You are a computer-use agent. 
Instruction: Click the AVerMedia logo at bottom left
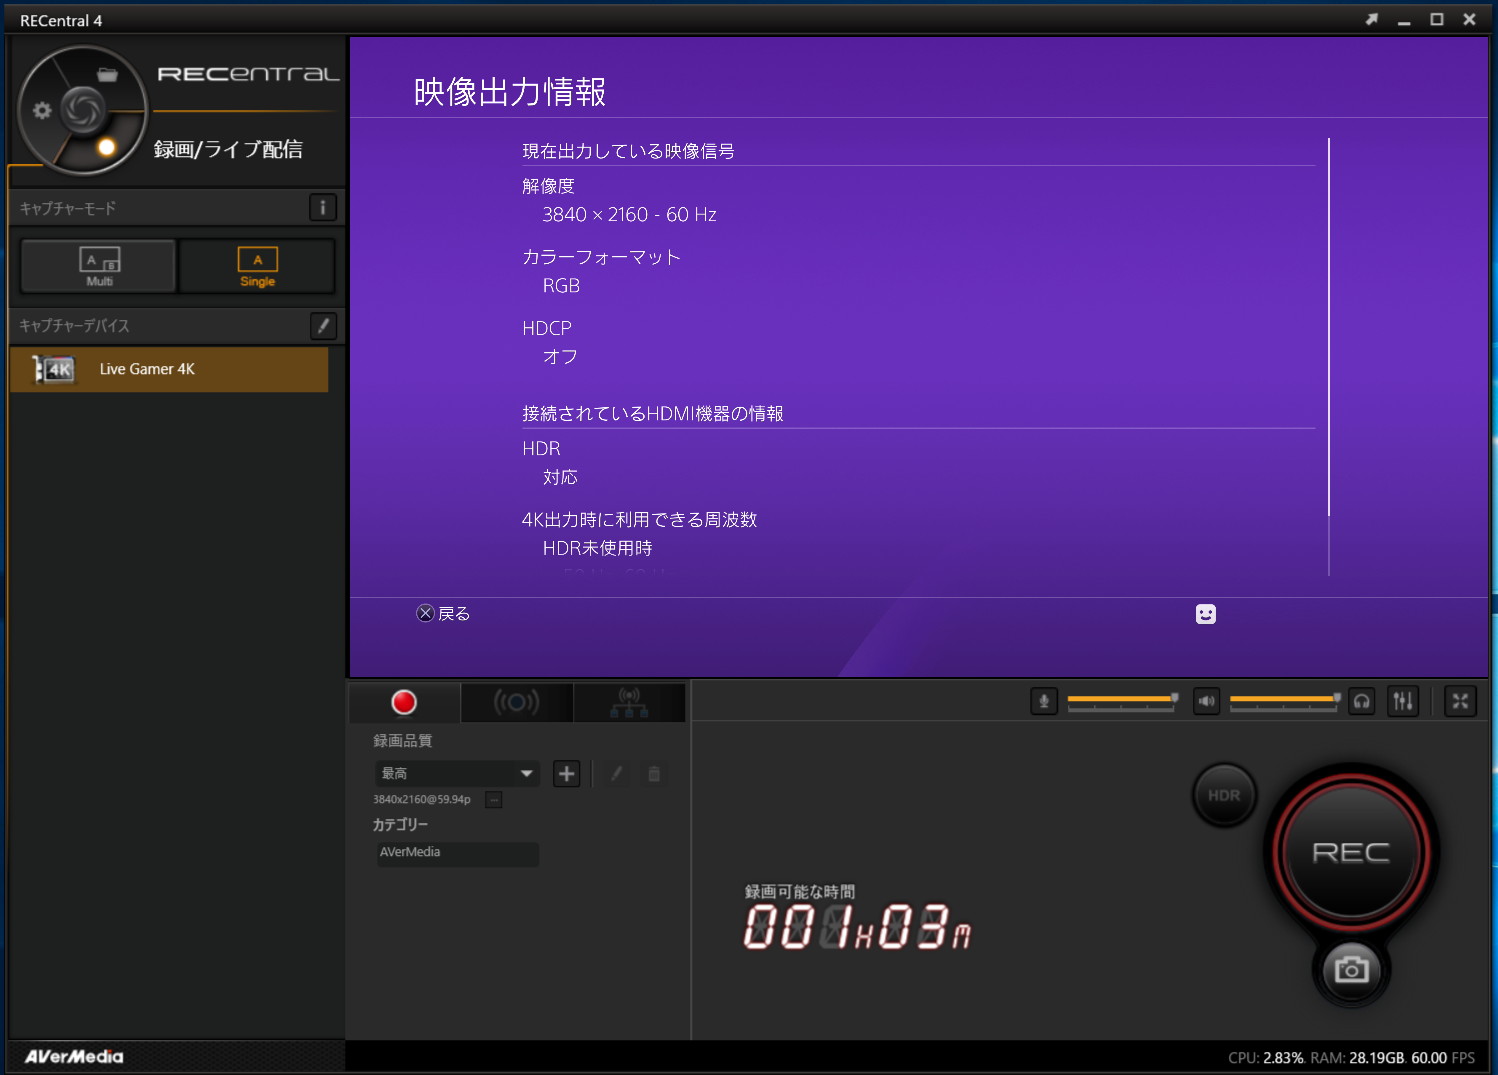[74, 1057]
